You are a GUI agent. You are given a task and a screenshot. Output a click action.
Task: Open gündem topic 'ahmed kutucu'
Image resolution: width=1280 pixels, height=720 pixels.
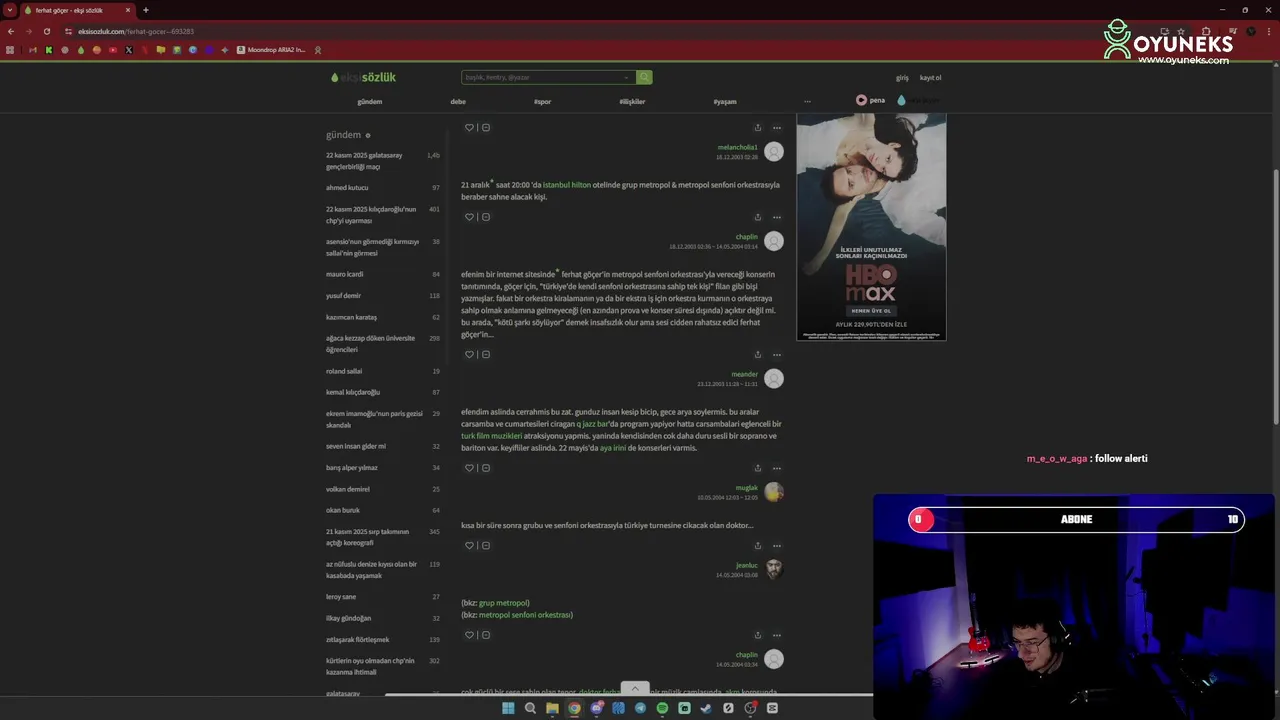click(x=347, y=188)
